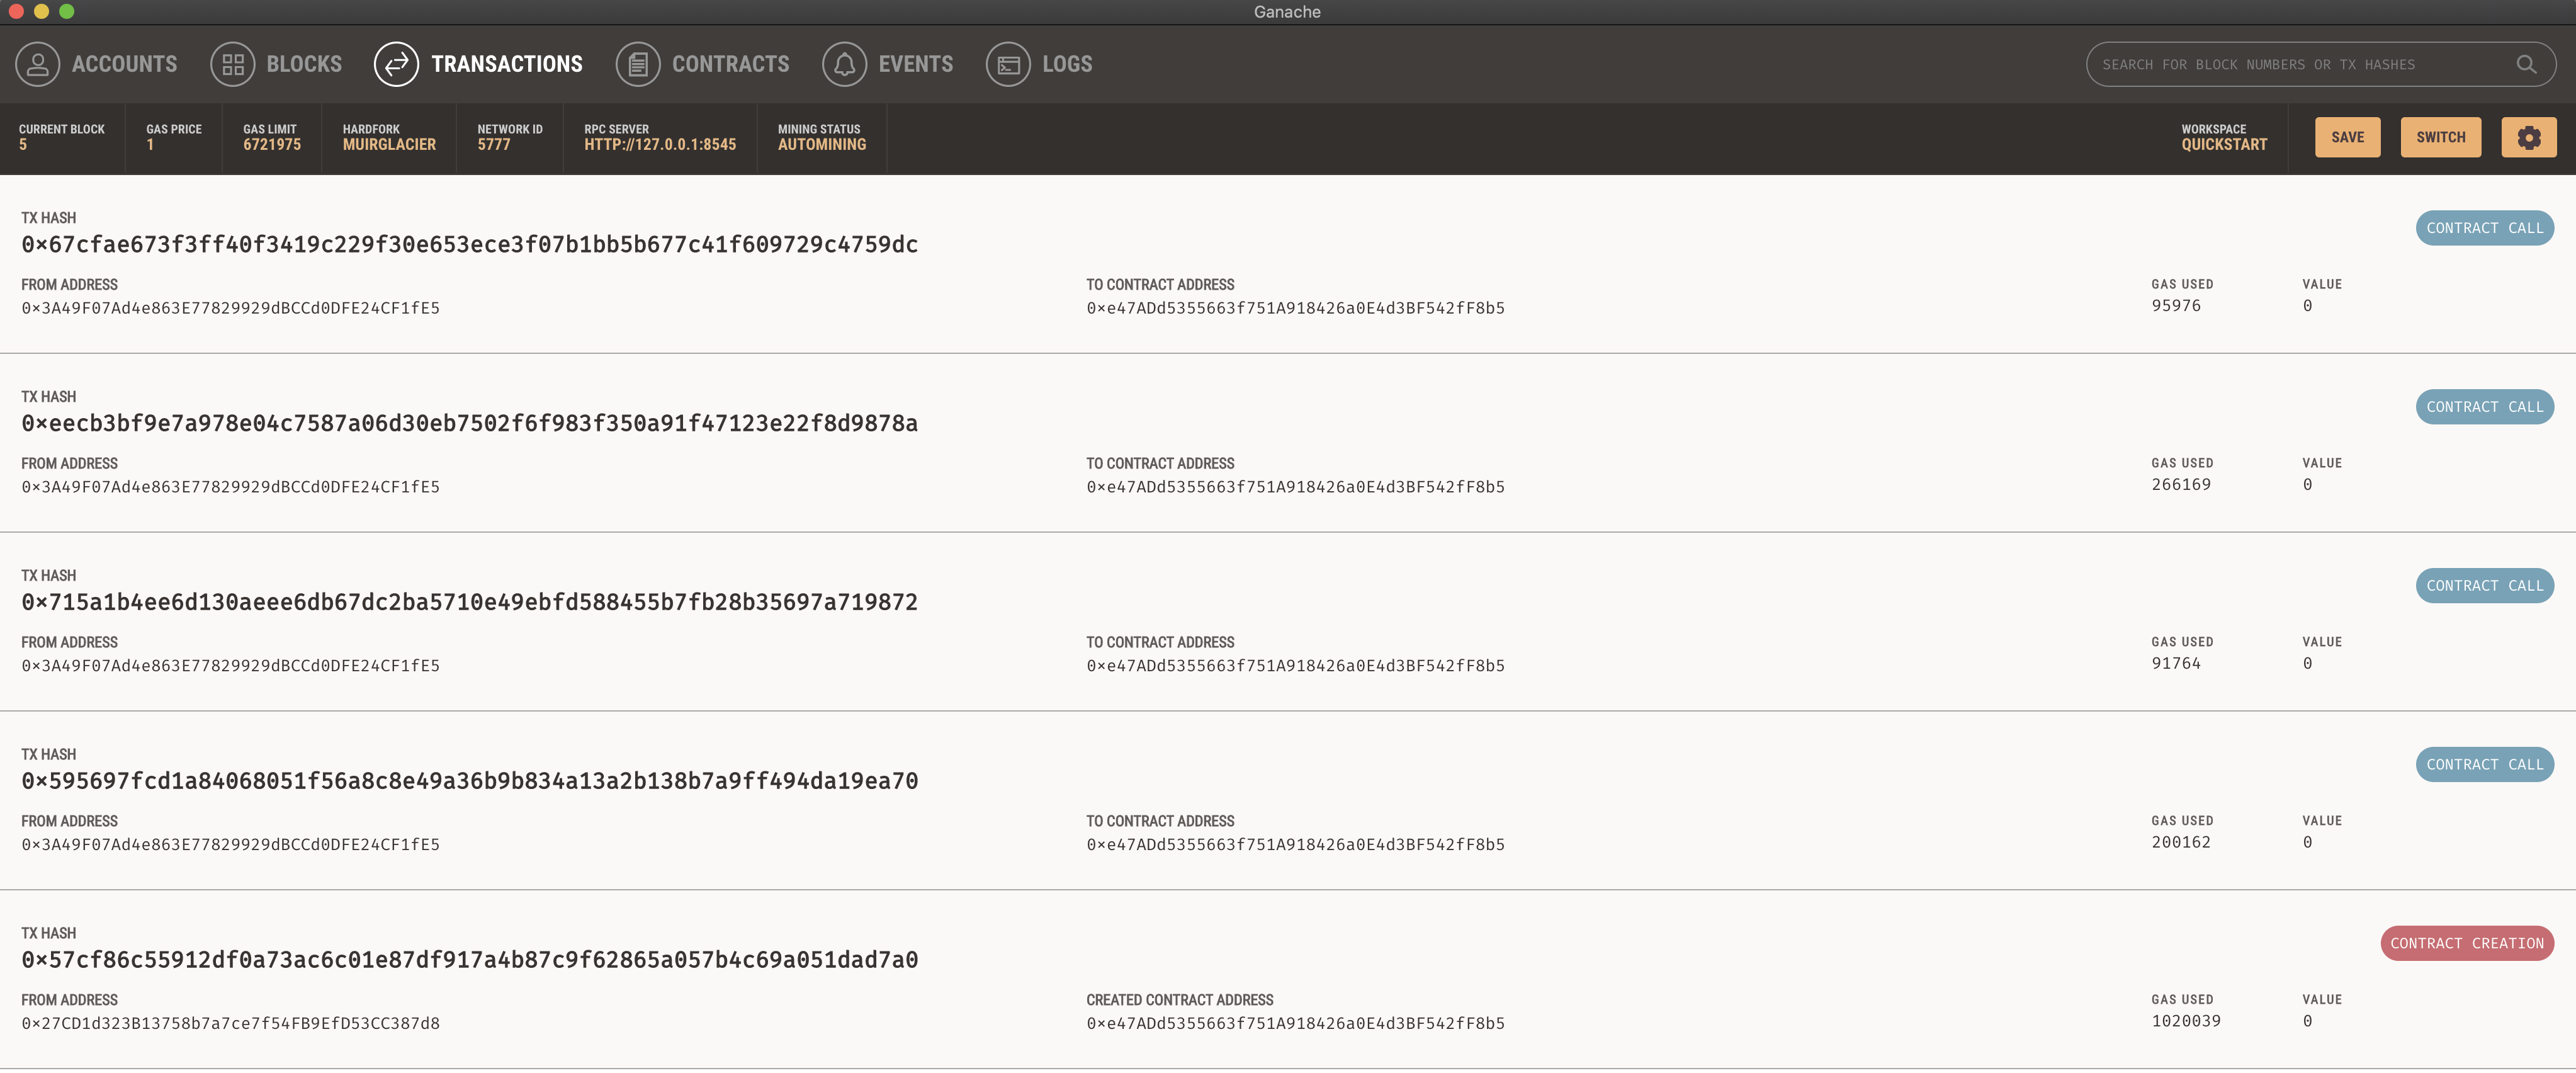Image resolution: width=2576 pixels, height=1073 pixels.
Task: Switch to the Contracts tab
Action: tap(730, 64)
